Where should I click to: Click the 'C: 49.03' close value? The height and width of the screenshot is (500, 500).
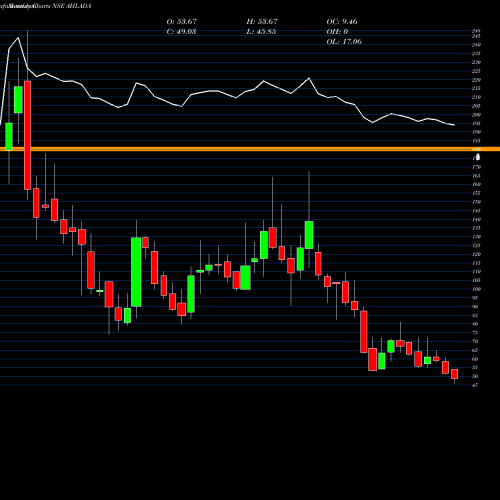click(181, 32)
